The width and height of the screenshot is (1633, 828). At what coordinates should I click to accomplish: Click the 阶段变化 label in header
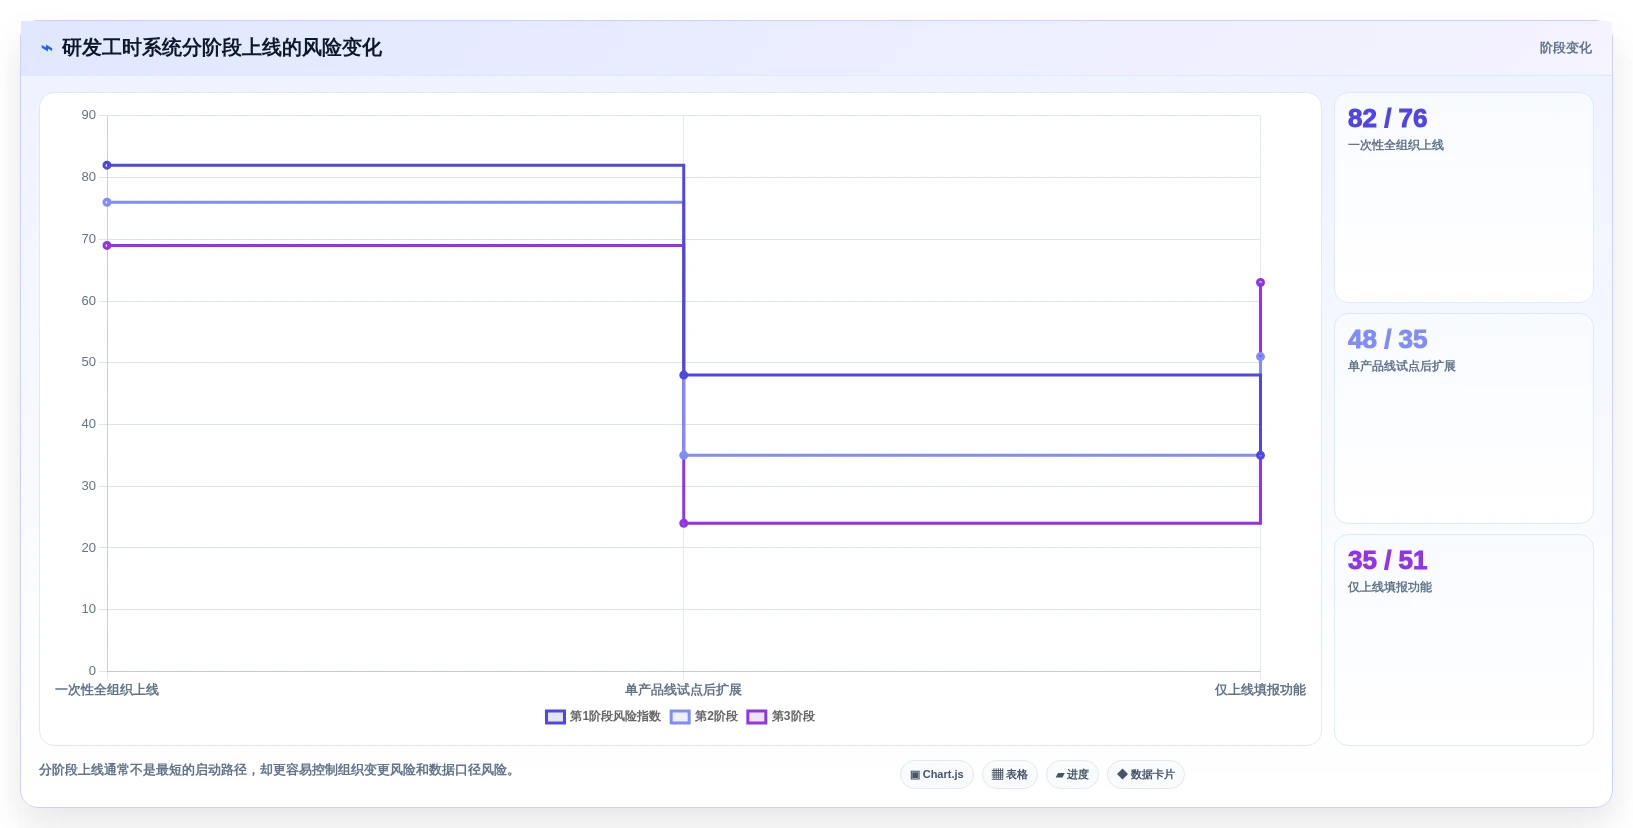(1565, 48)
